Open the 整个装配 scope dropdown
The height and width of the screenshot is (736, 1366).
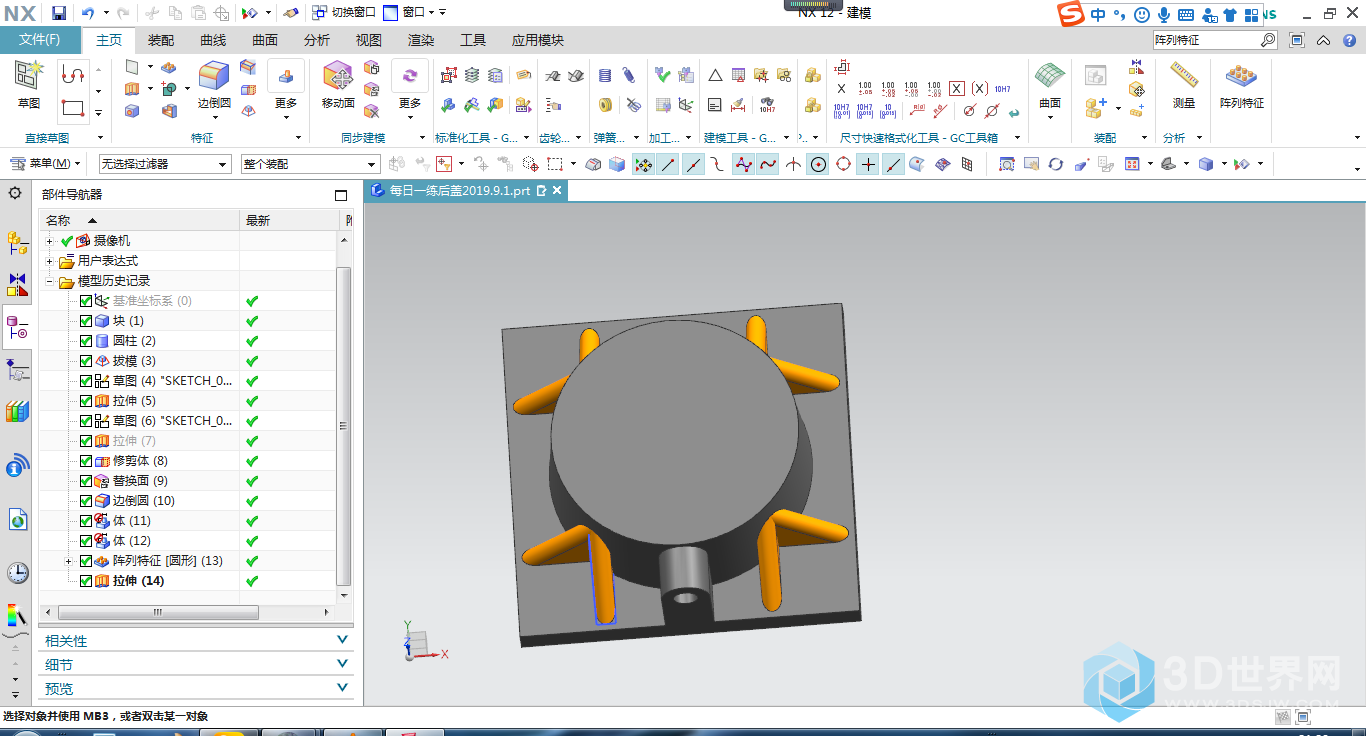(x=311, y=164)
